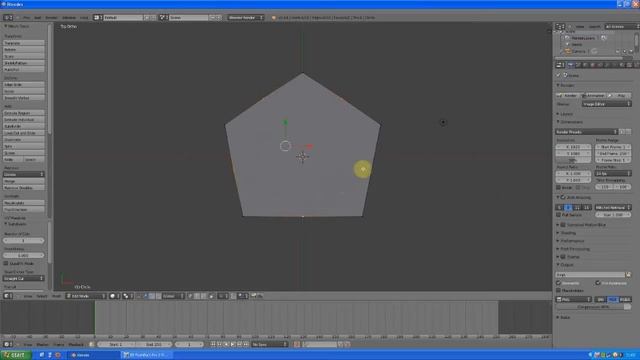Click the Windows Start button

pos(16,355)
